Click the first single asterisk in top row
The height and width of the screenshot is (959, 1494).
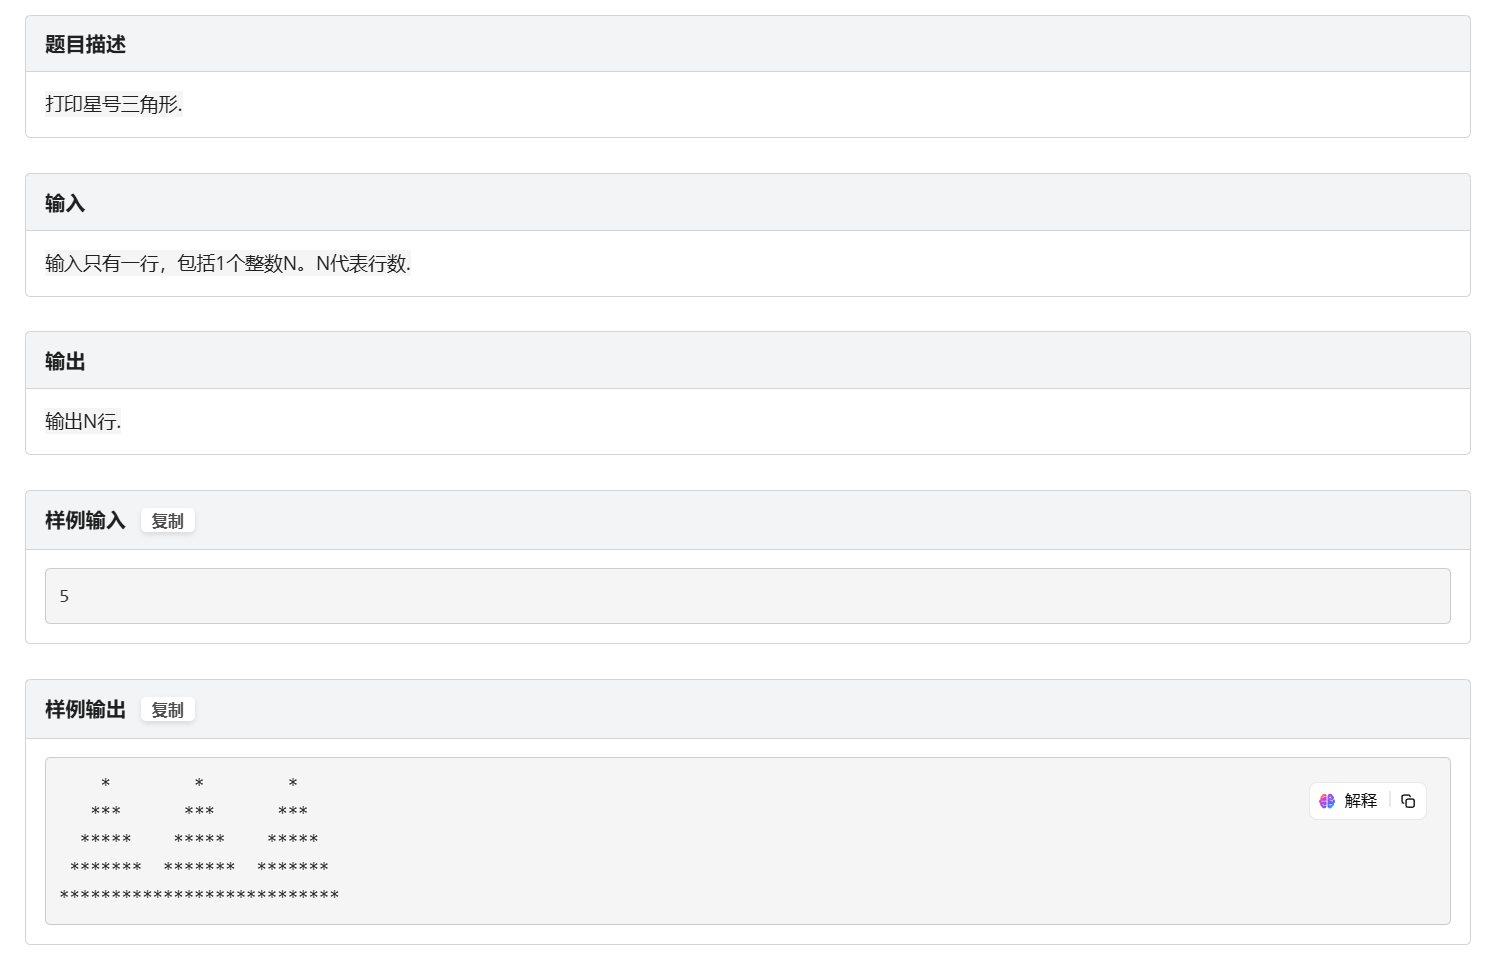pos(106,784)
